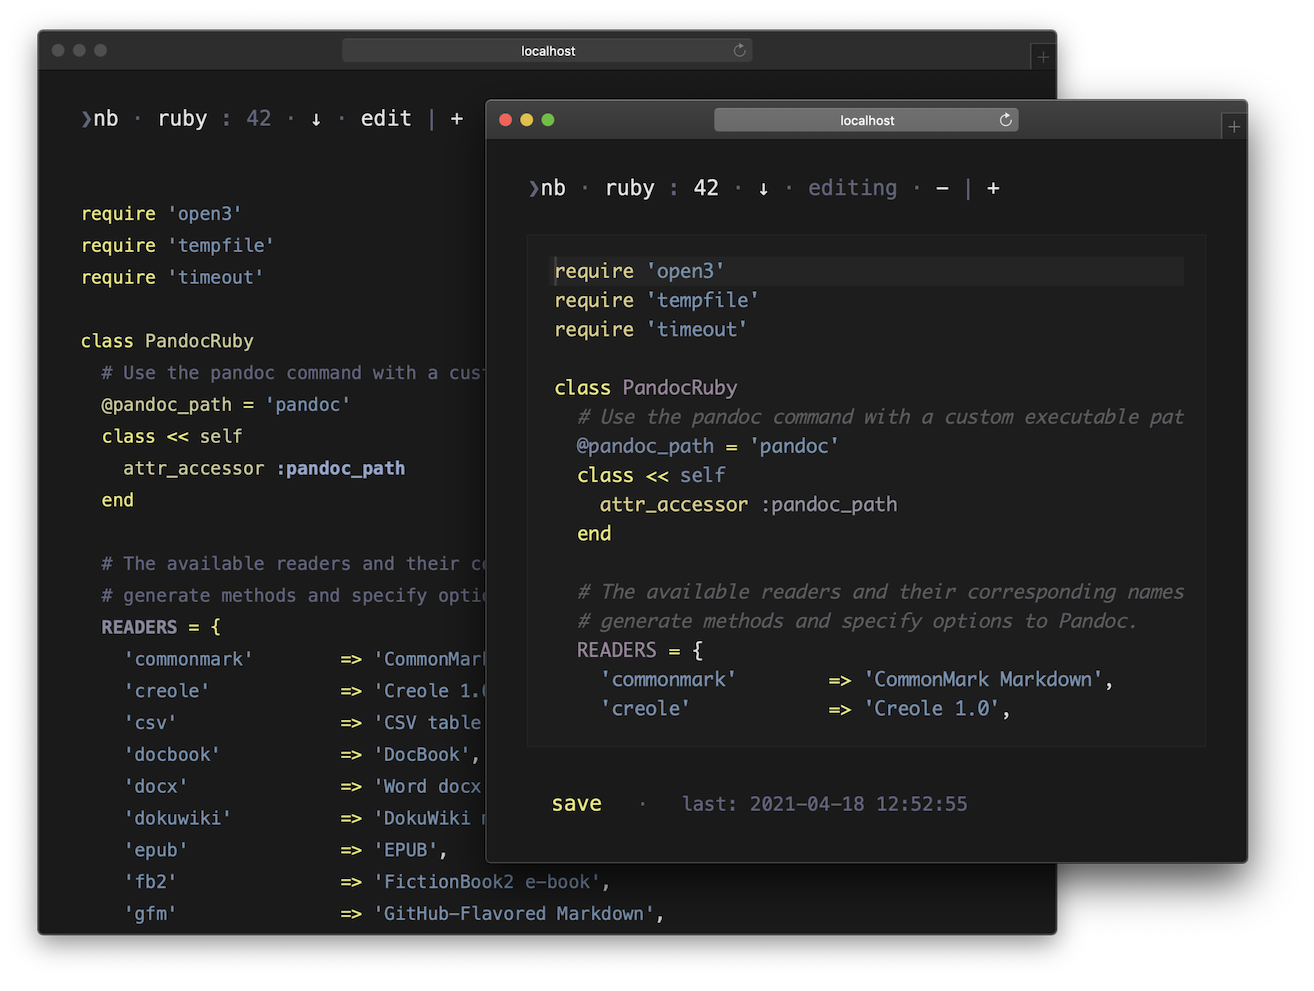Click READERS = { line in the editor

coord(640,650)
